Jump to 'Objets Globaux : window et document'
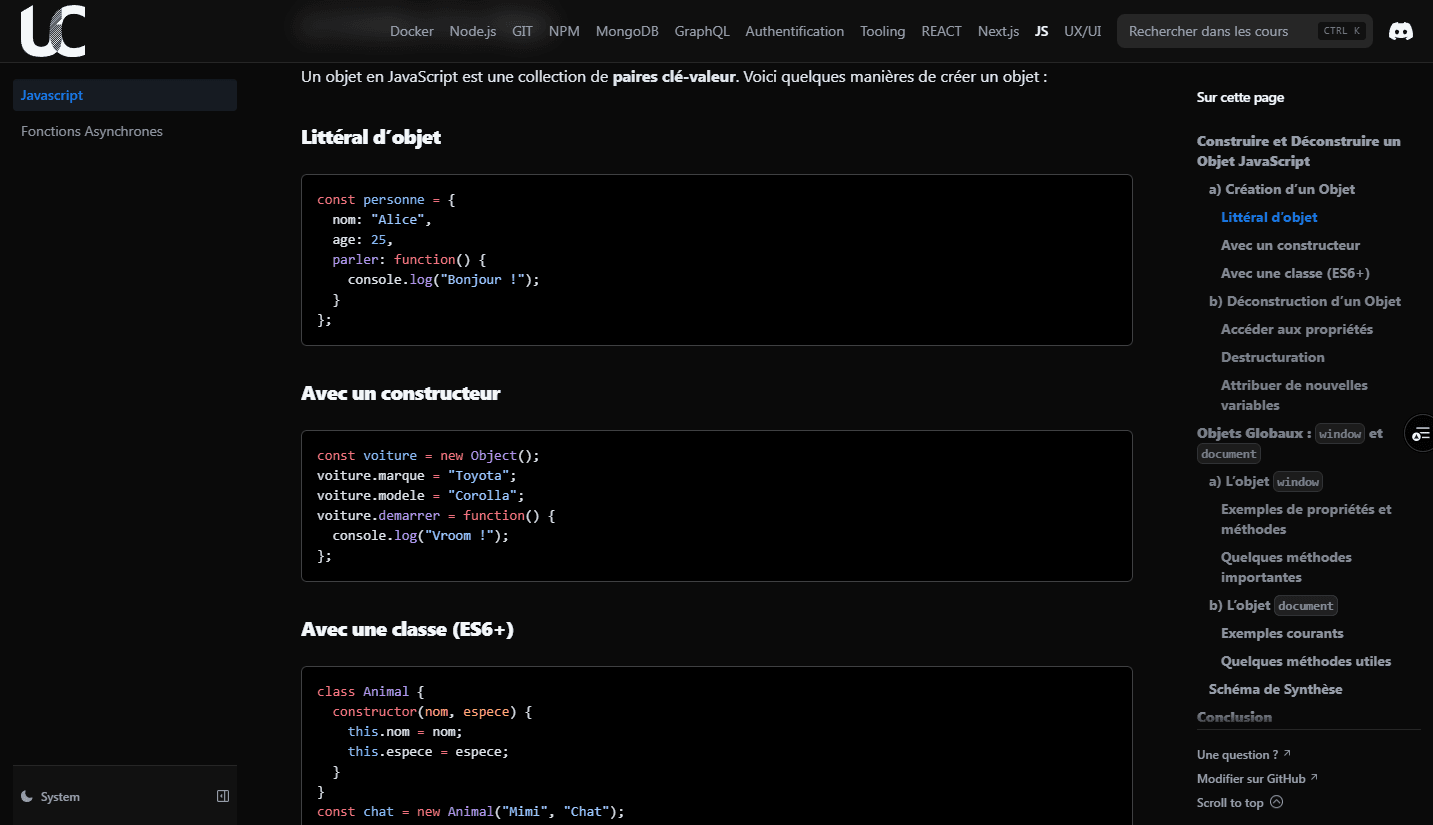Screen dimensions: 1433x825 point(1290,443)
